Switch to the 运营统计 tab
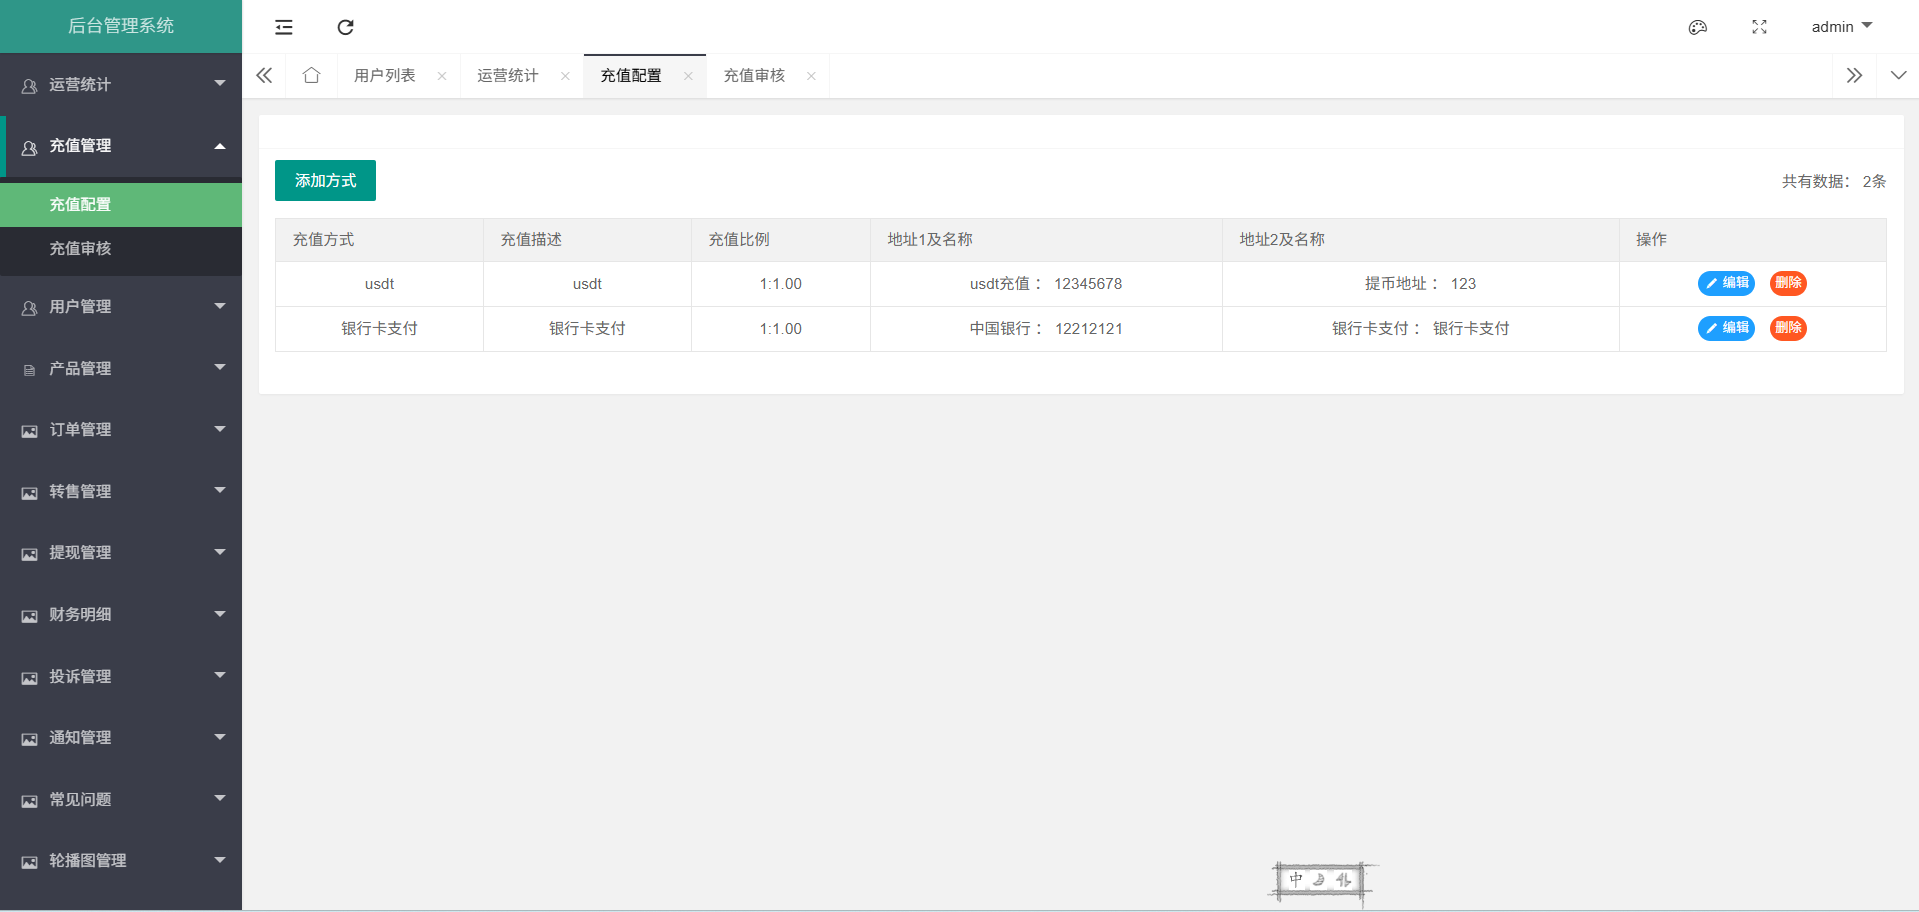This screenshot has width=1919, height=912. [x=508, y=76]
